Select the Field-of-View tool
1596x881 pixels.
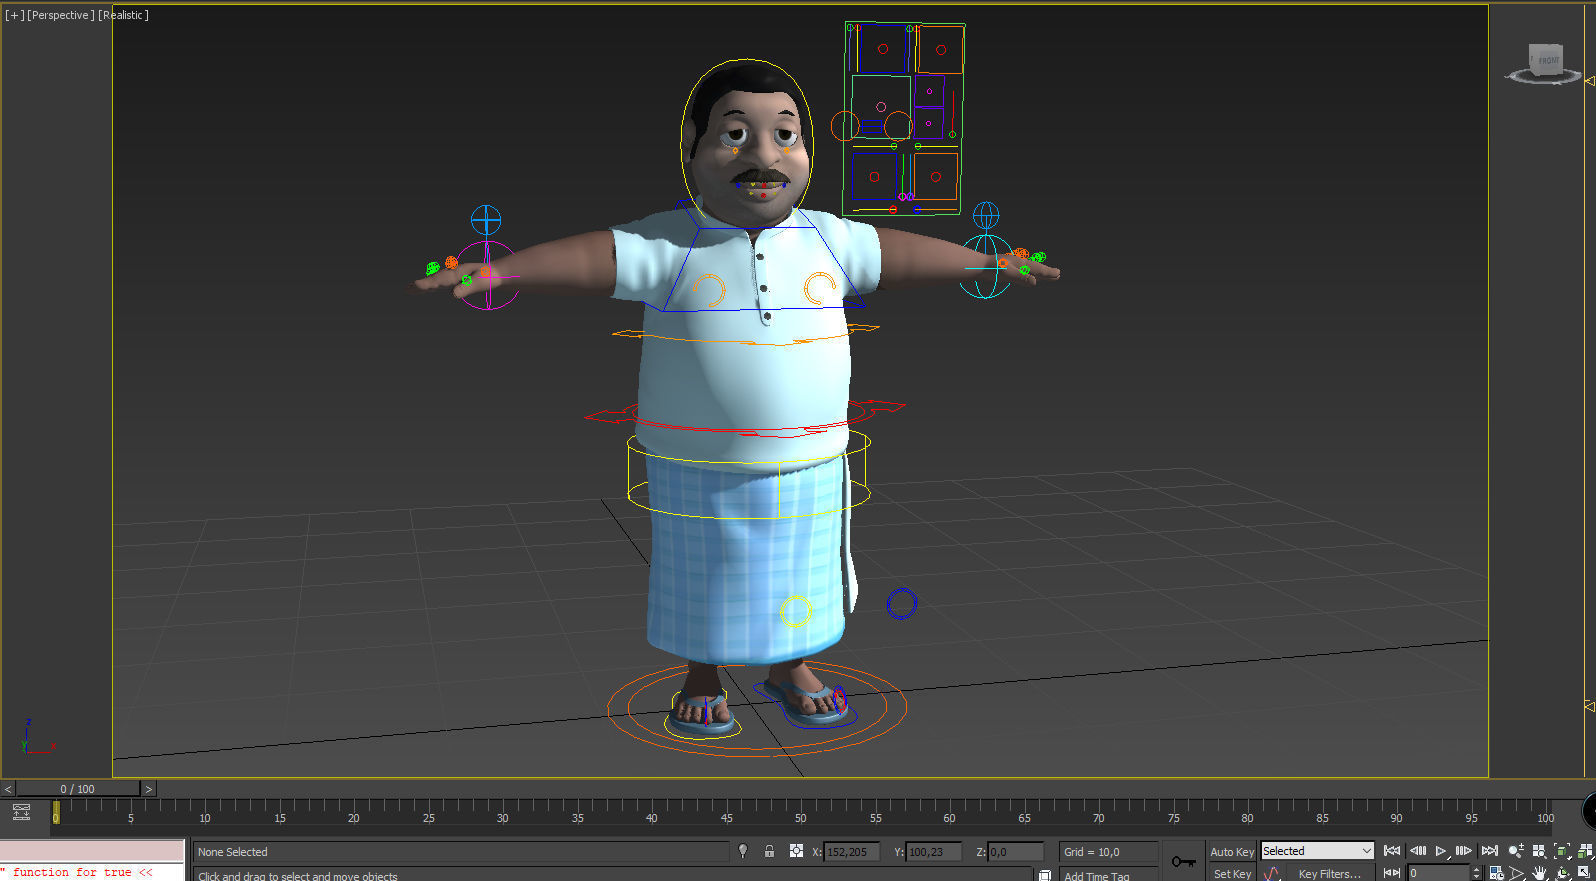coord(1517,873)
